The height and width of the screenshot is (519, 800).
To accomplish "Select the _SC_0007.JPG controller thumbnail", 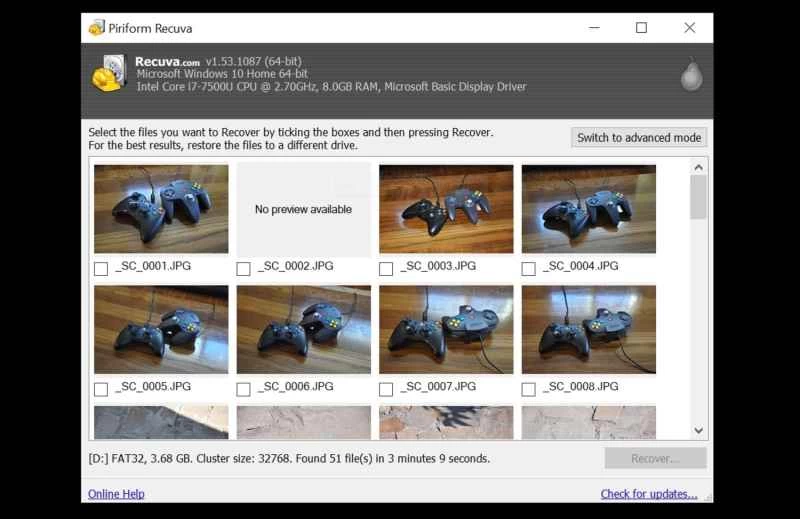I will (x=446, y=330).
